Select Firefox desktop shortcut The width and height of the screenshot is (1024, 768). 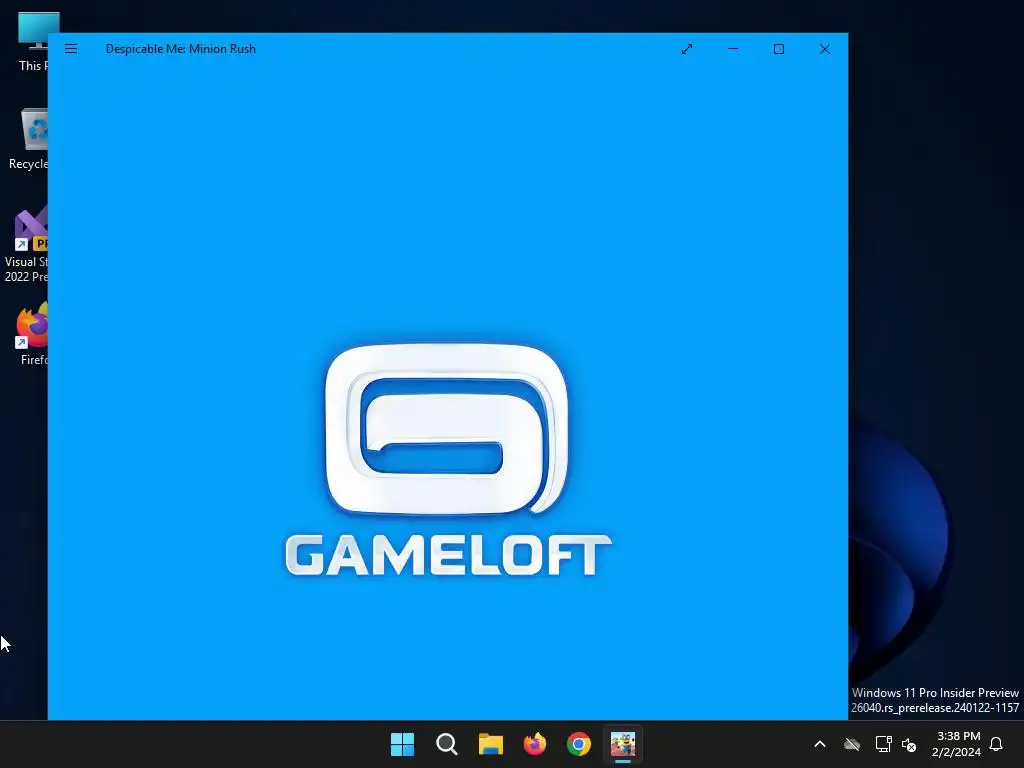(31, 334)
